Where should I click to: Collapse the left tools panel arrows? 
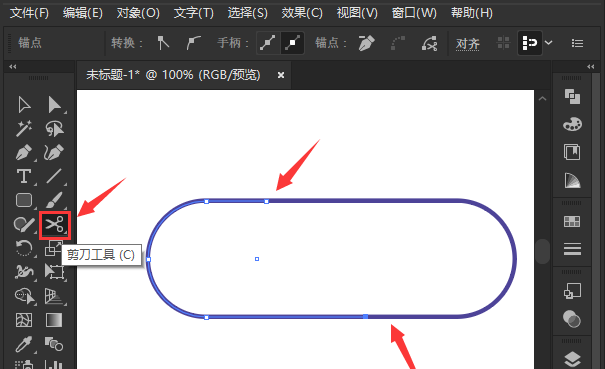(13, 66)
